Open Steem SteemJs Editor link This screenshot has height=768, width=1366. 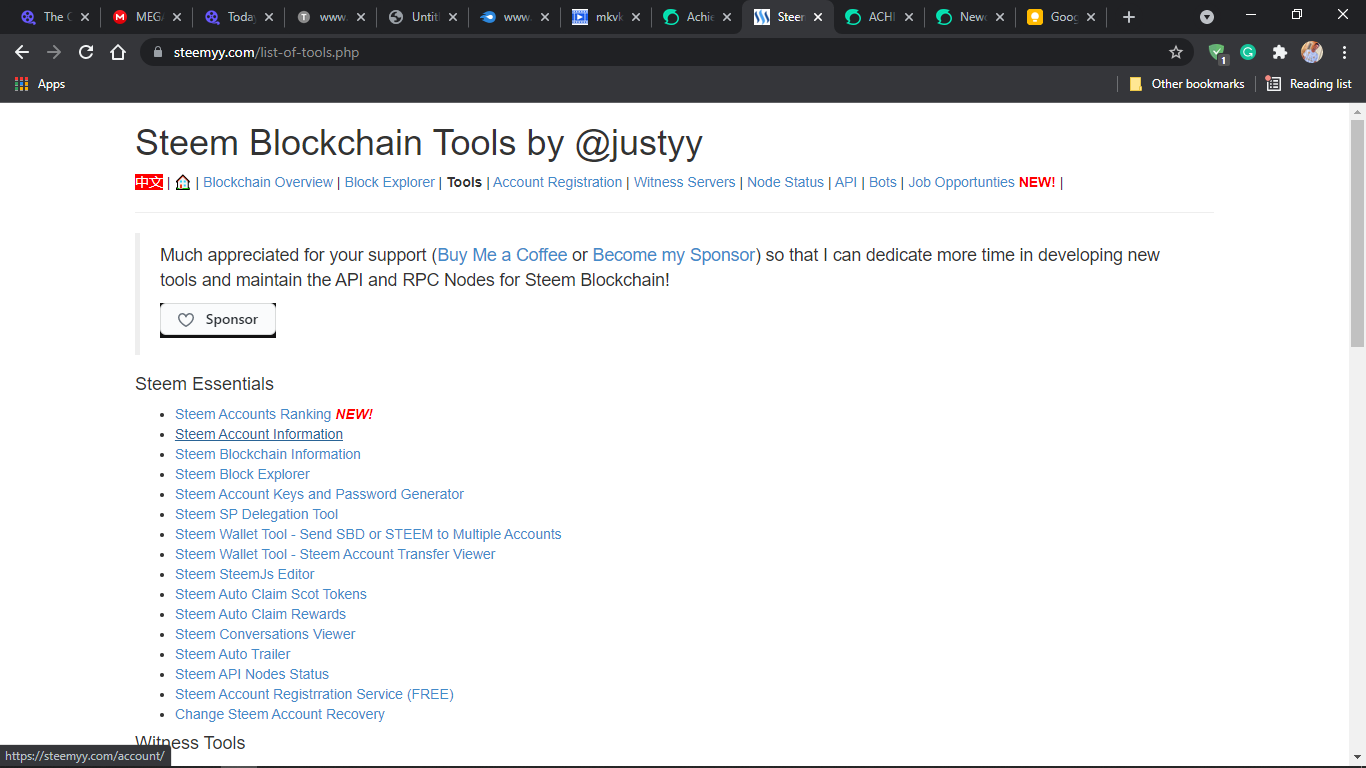pos(244,574)
